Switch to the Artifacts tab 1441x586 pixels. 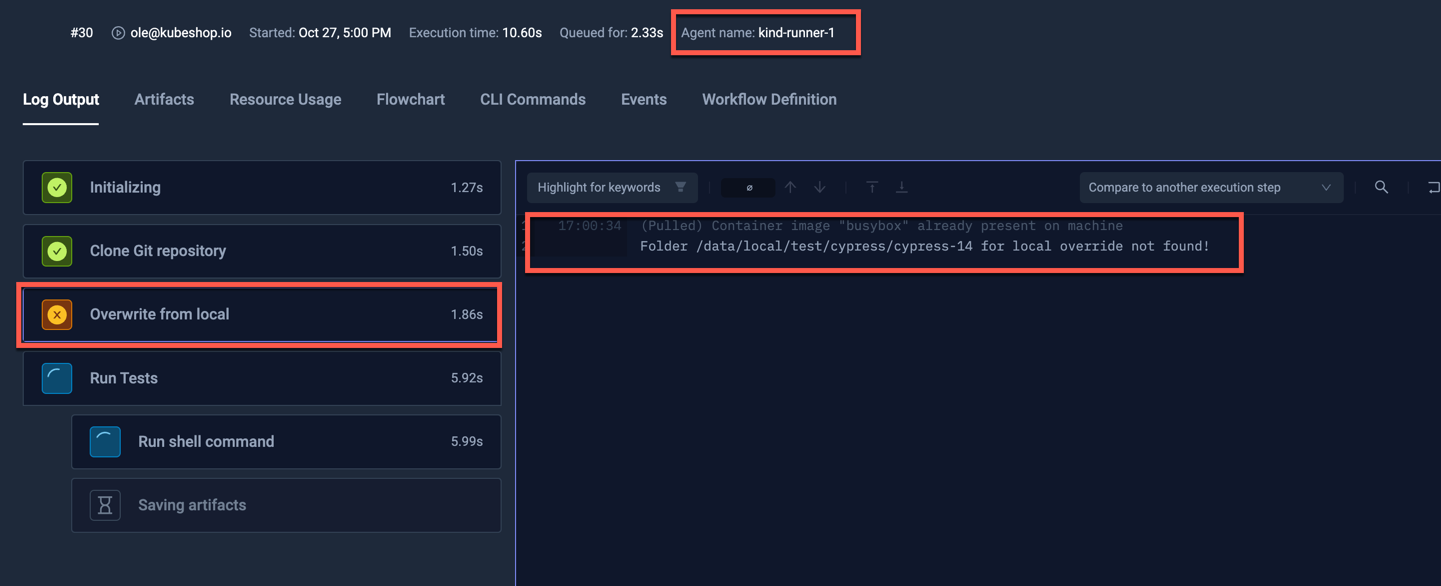pyautogui.click(x=164, y=99)
